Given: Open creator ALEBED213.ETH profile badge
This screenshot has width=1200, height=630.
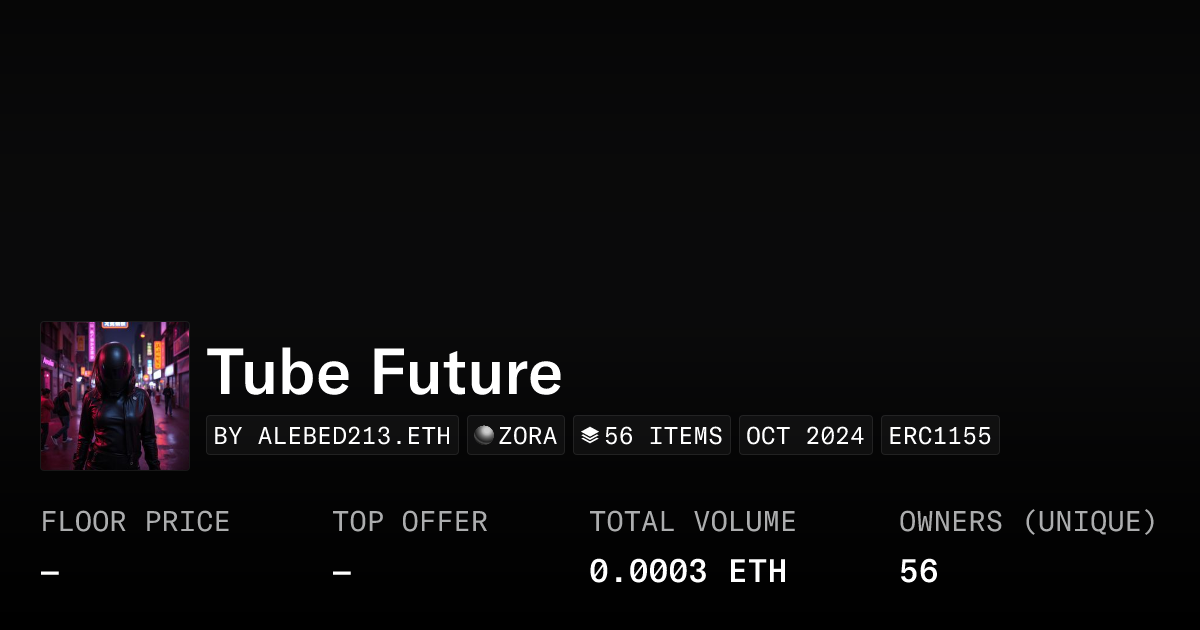Looking at the screenshot, I should [x=332, y=435].
